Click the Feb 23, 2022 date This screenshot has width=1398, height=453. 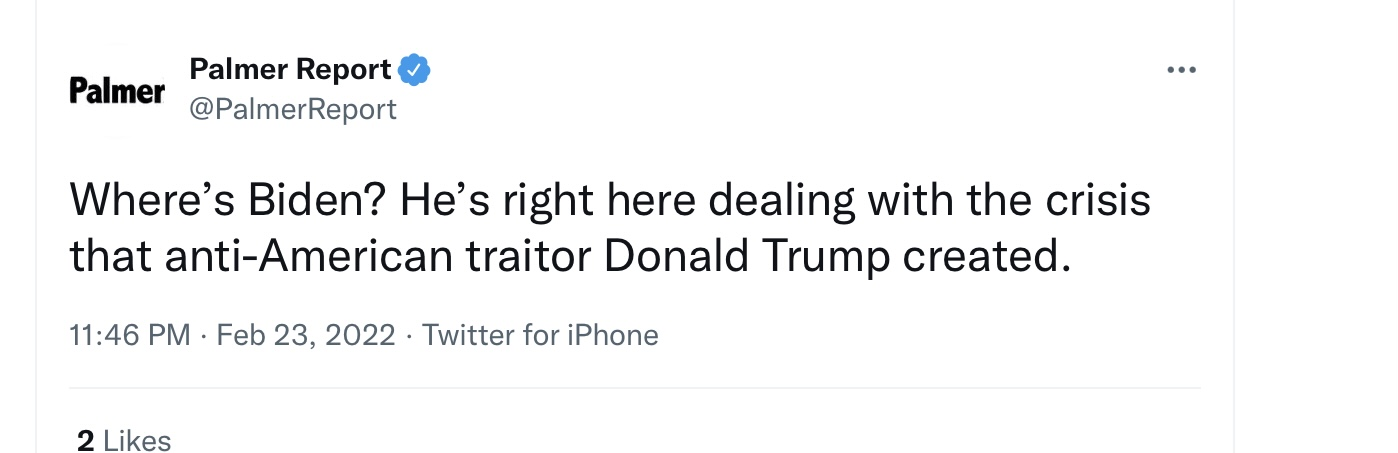point(306,335)
